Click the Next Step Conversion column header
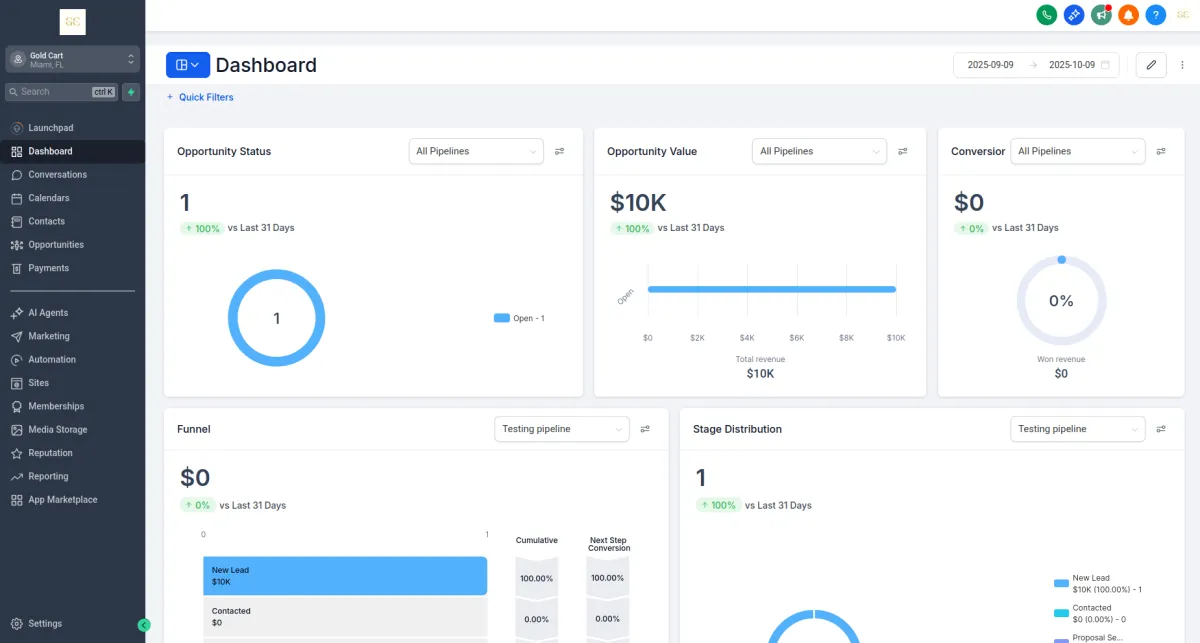 (x=609, y=544)
